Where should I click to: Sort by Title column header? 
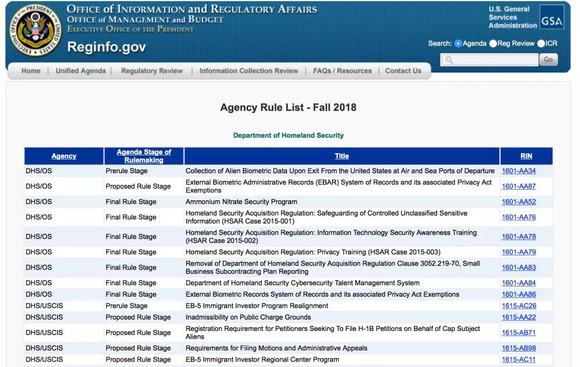(x=342, y=156)
